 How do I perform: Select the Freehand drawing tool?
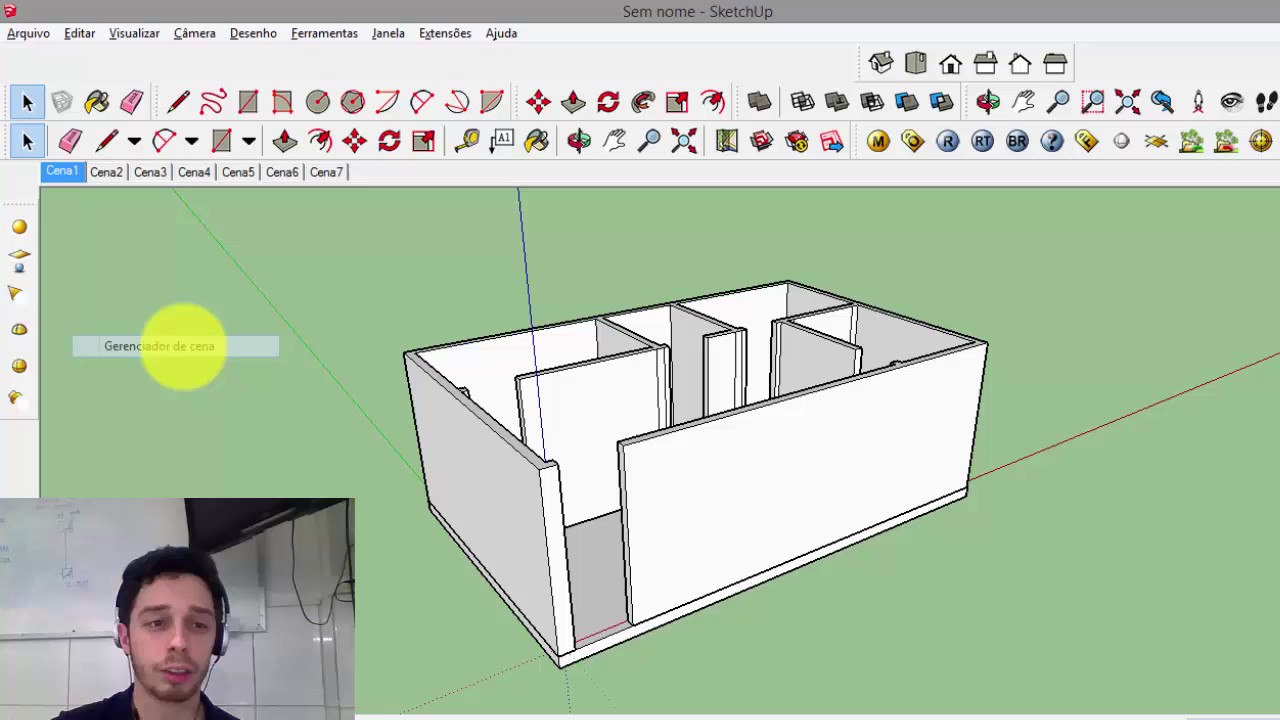pos(213,102)
